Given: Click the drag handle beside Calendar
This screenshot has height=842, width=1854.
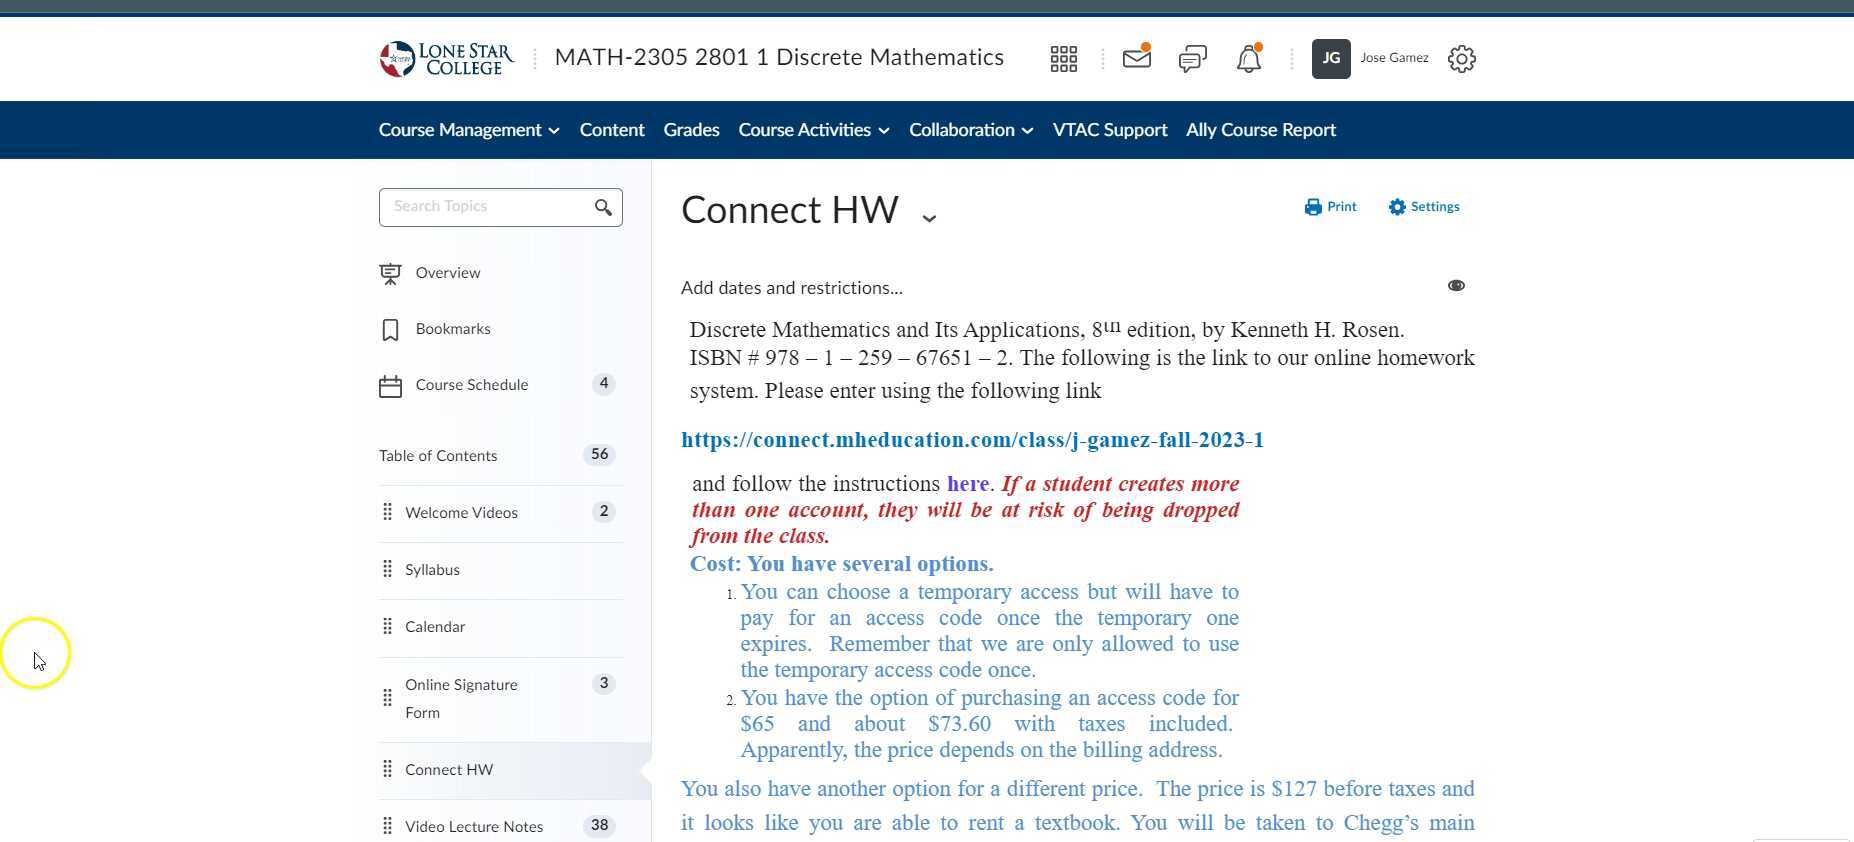Looking at the screenshot, I should [x=387, y=626].
